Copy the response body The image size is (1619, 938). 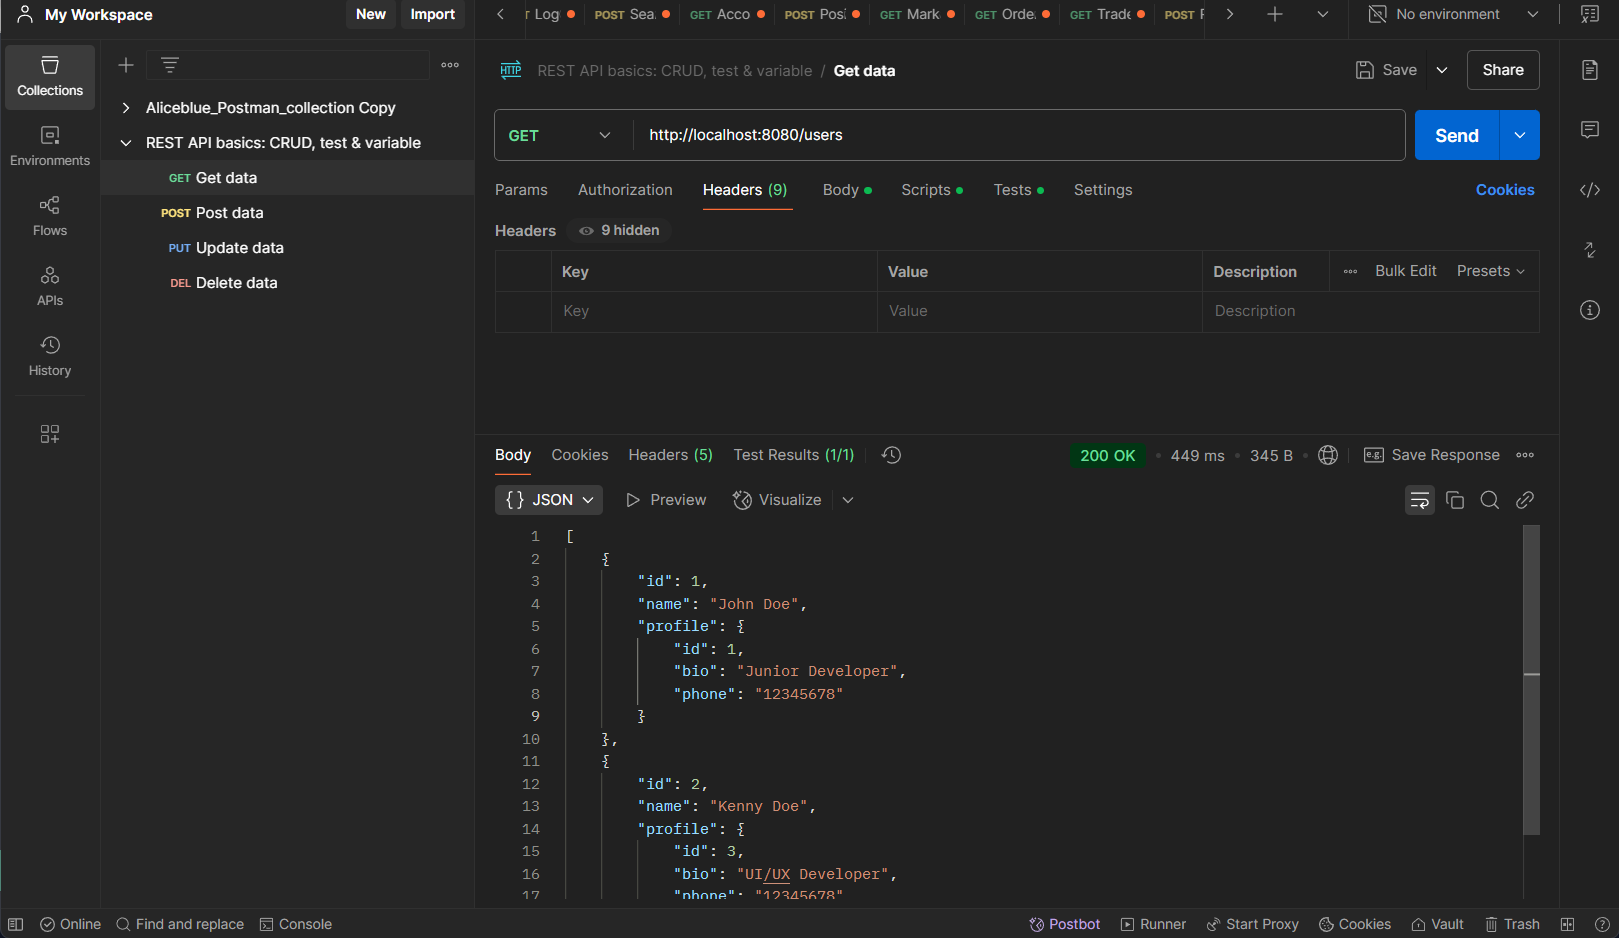pyautogui.click(x=1455, y=500)
